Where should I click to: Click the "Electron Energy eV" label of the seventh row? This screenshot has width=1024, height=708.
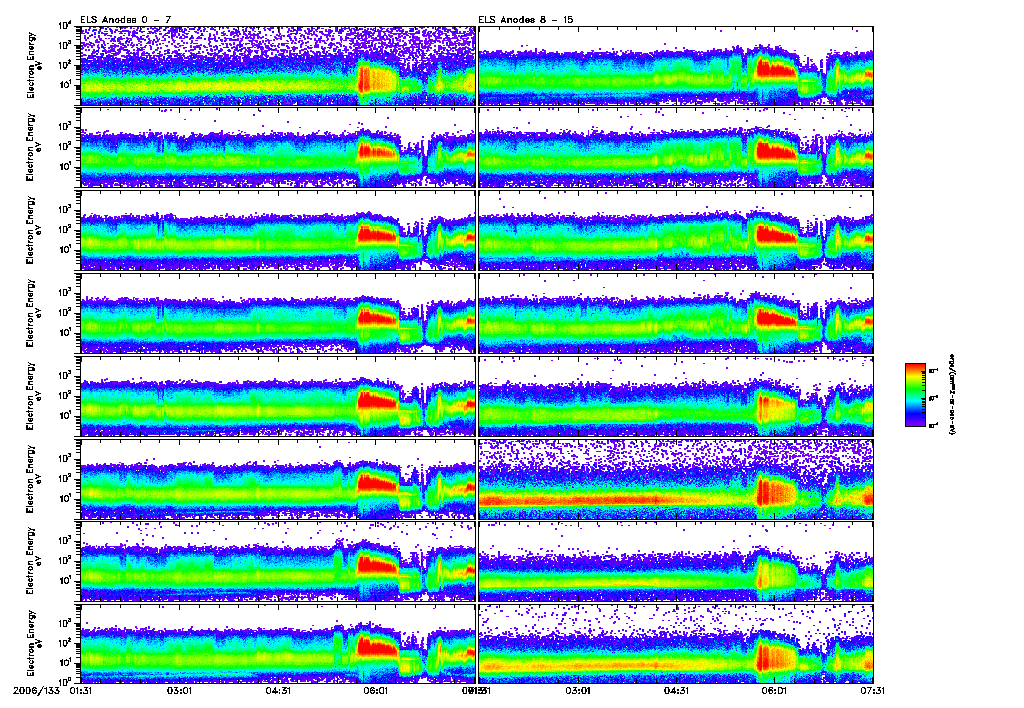coord(34,562)
